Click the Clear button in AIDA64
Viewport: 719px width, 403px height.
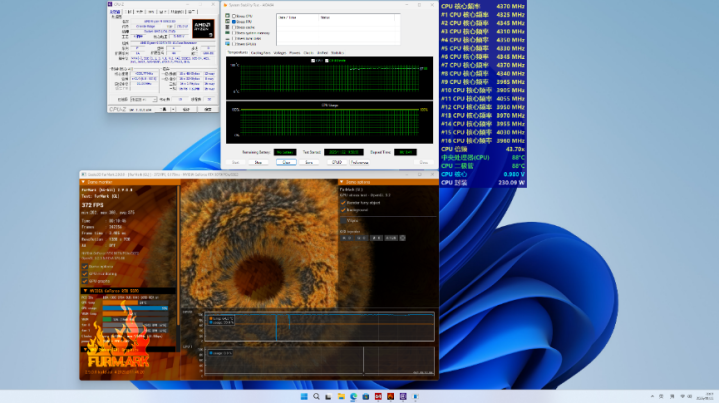pos(285,161)
